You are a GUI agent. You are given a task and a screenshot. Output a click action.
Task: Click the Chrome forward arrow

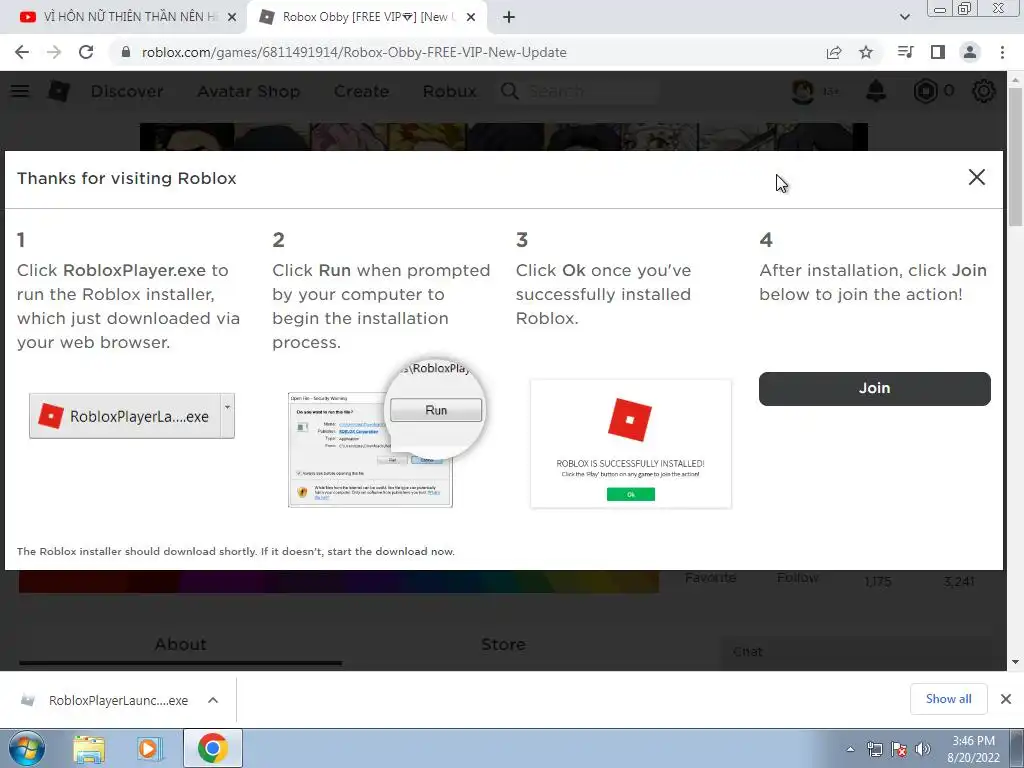coord(54,52)
